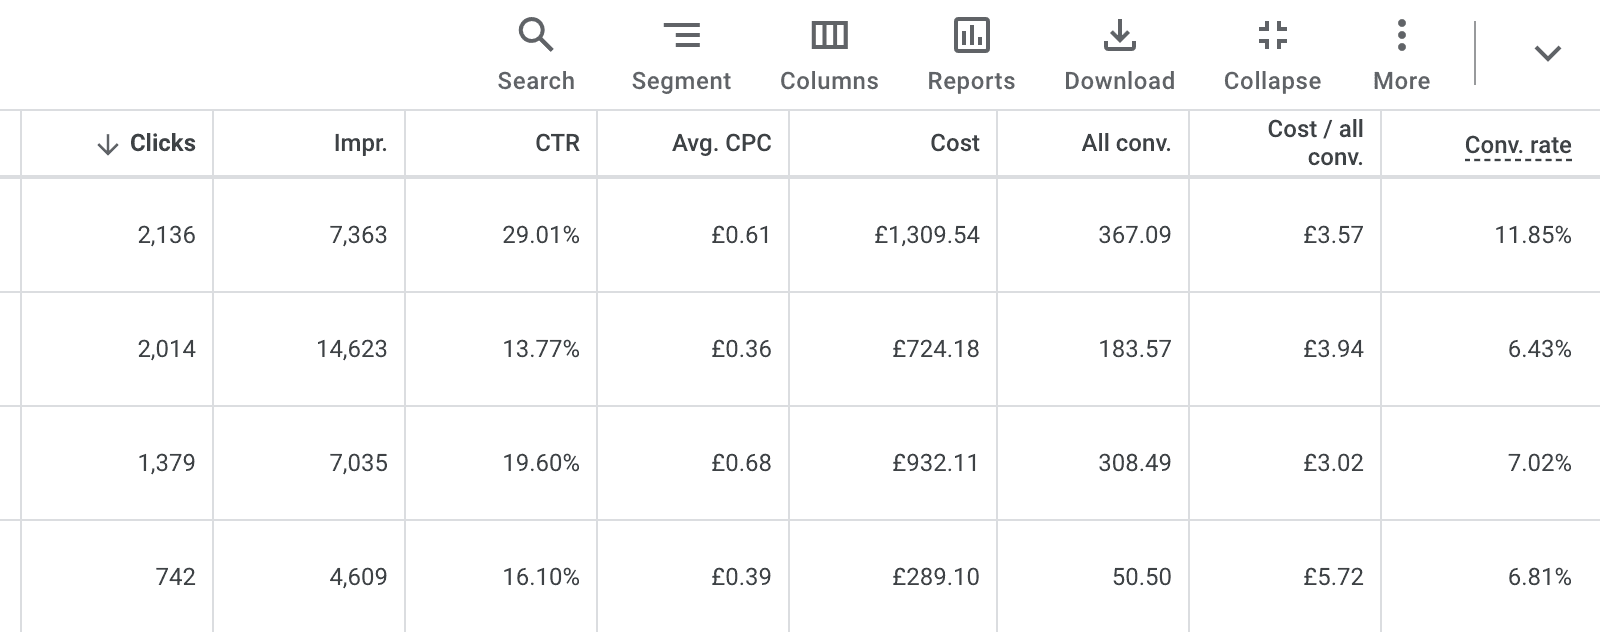This screenshot has height=632, width=1600.
Task: Open the More three-dot menu
Action: (1401, 35)
